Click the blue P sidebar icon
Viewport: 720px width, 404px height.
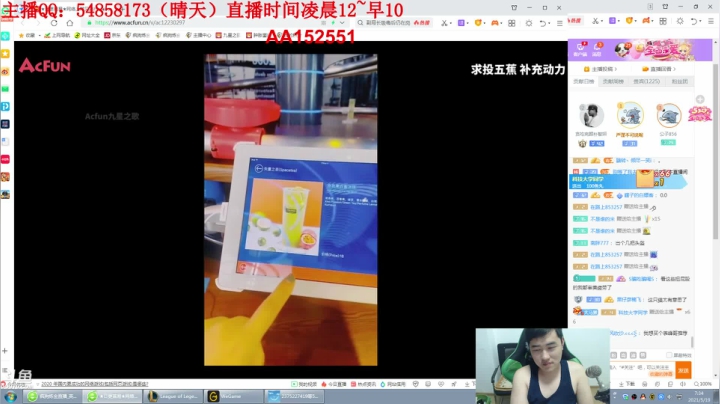[6, 107]
